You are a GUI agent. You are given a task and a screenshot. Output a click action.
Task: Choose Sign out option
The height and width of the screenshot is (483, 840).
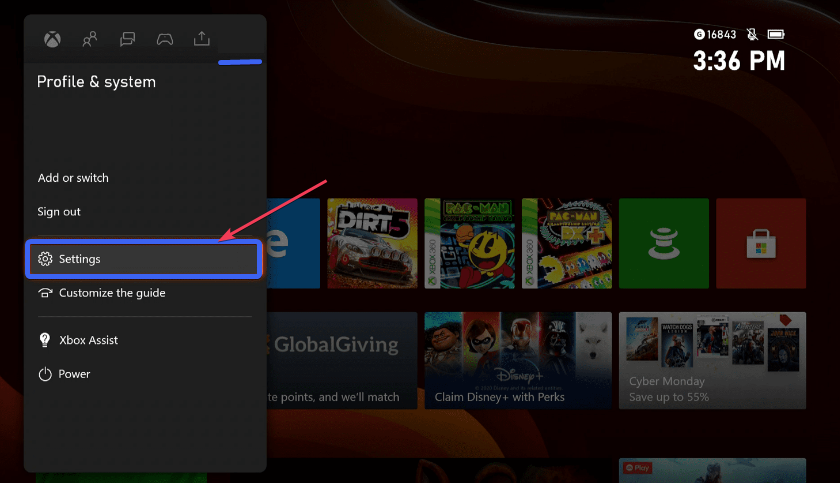[x=59, y=212]
